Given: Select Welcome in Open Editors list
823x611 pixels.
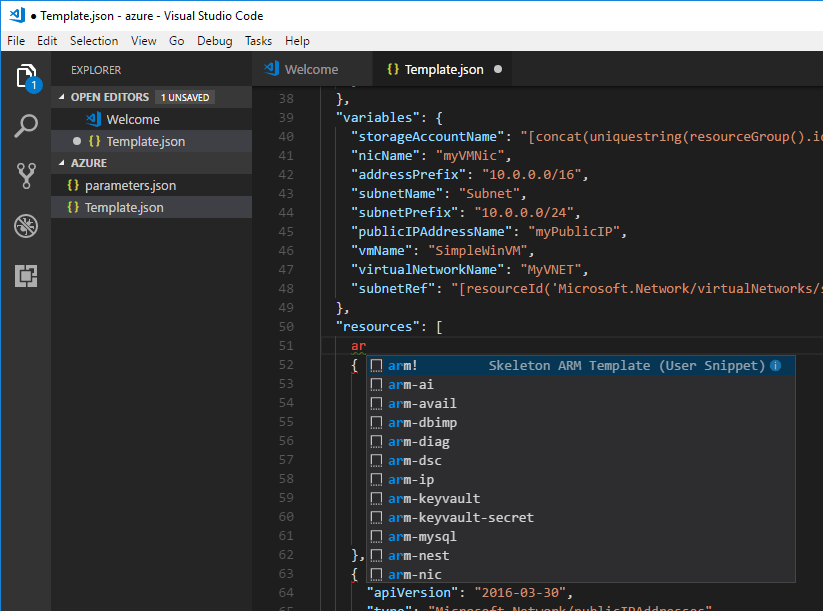Looking at the screenshot, I should [152, 119].
